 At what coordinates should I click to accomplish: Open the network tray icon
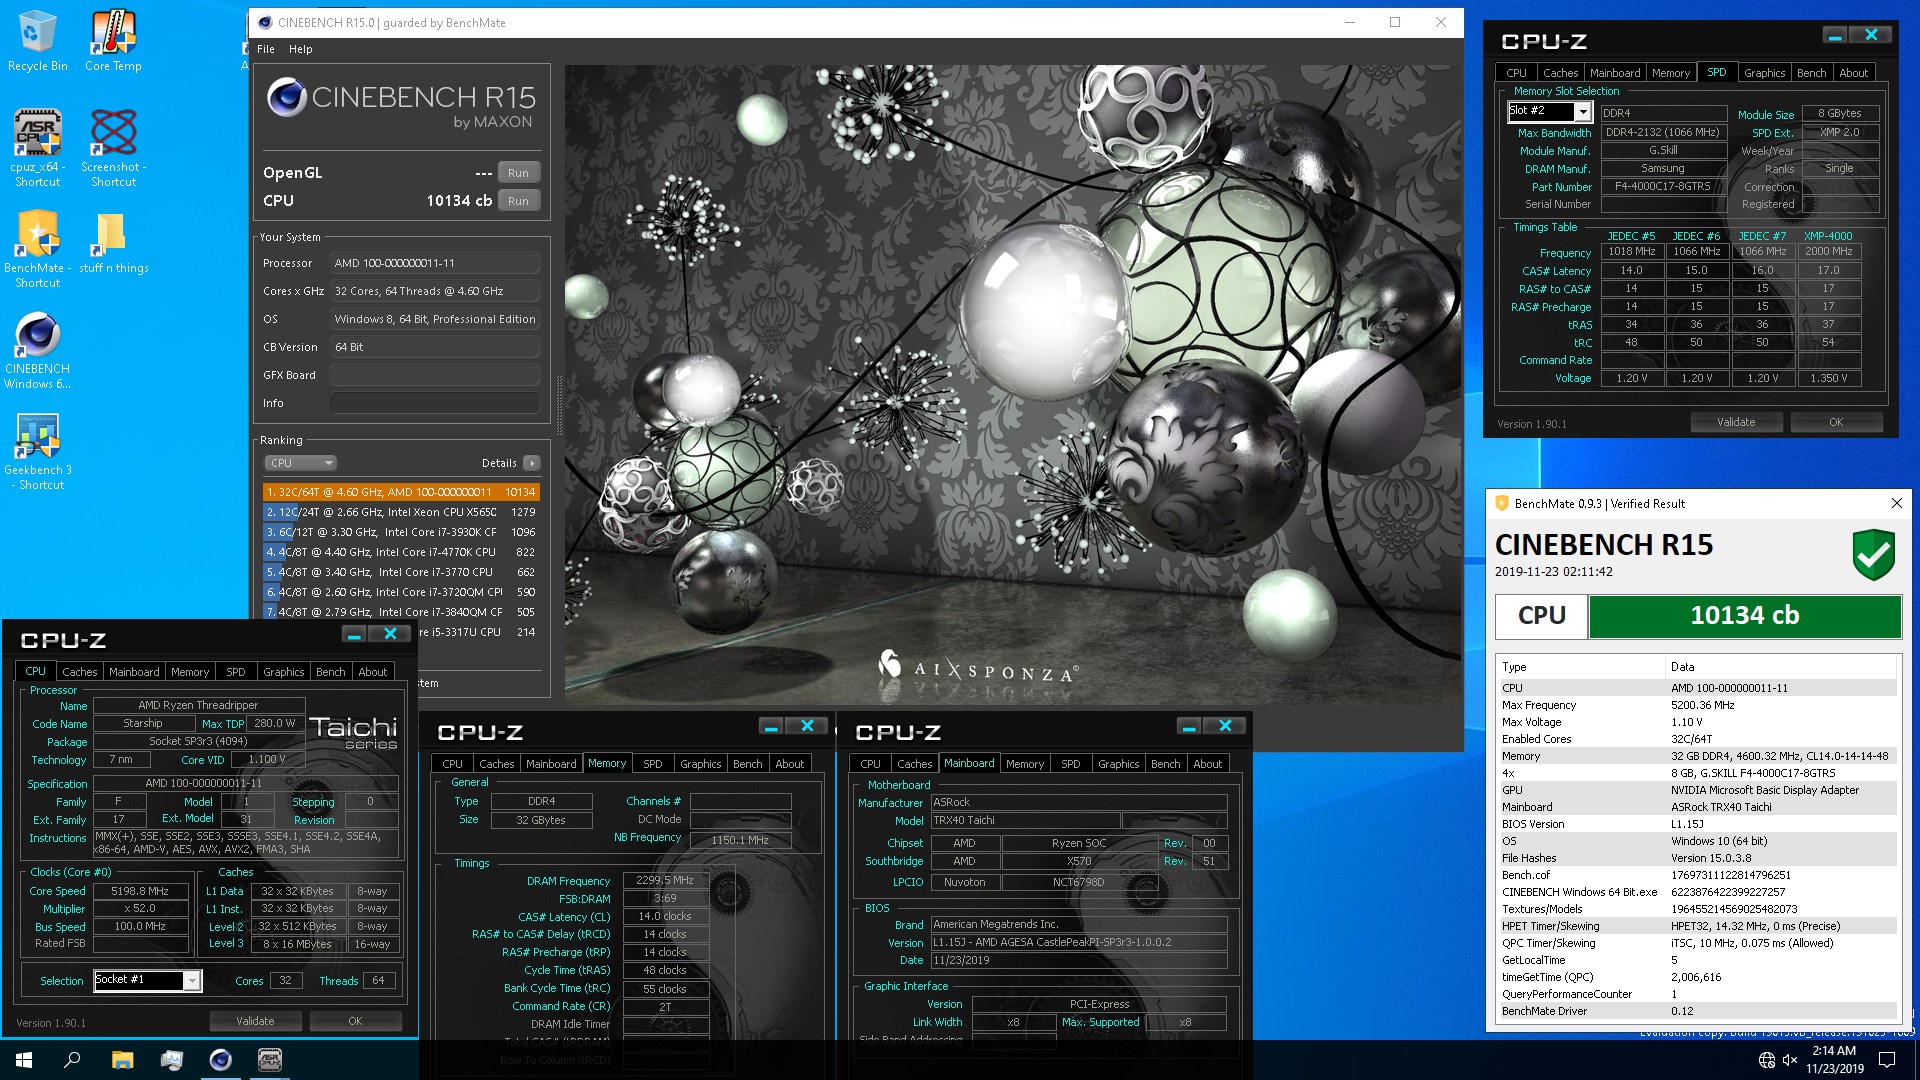point(1767,1060)
